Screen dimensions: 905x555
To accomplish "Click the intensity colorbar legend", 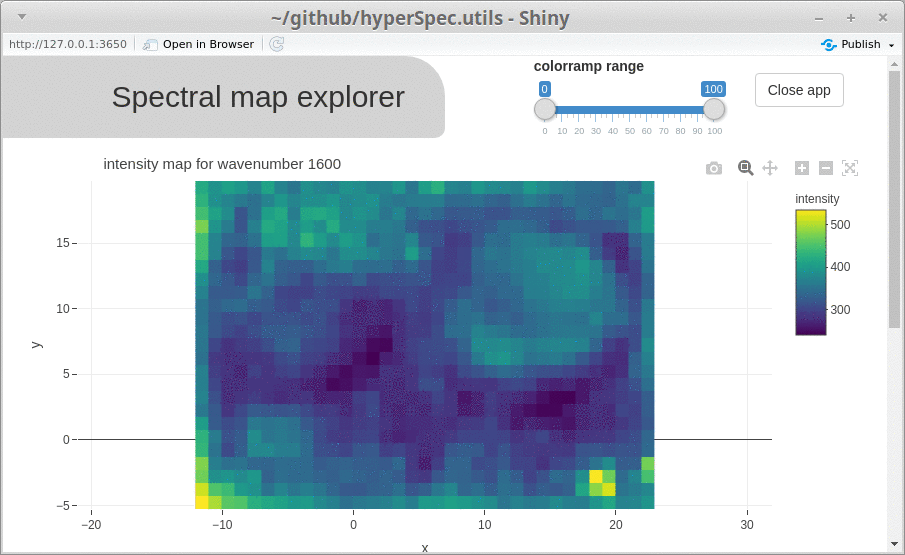I will click(811, 272).
